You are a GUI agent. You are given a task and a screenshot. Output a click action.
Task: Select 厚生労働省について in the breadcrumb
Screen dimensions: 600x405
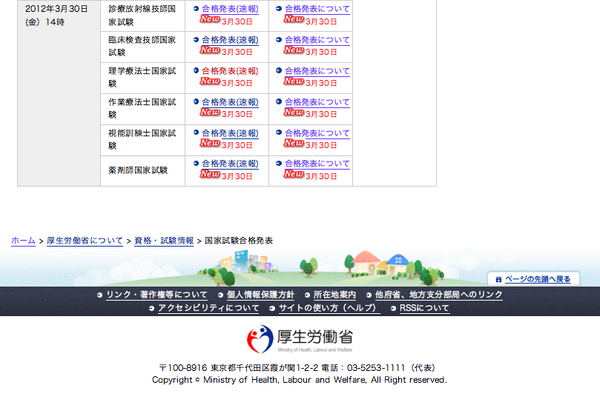click(x=85, y=241)
